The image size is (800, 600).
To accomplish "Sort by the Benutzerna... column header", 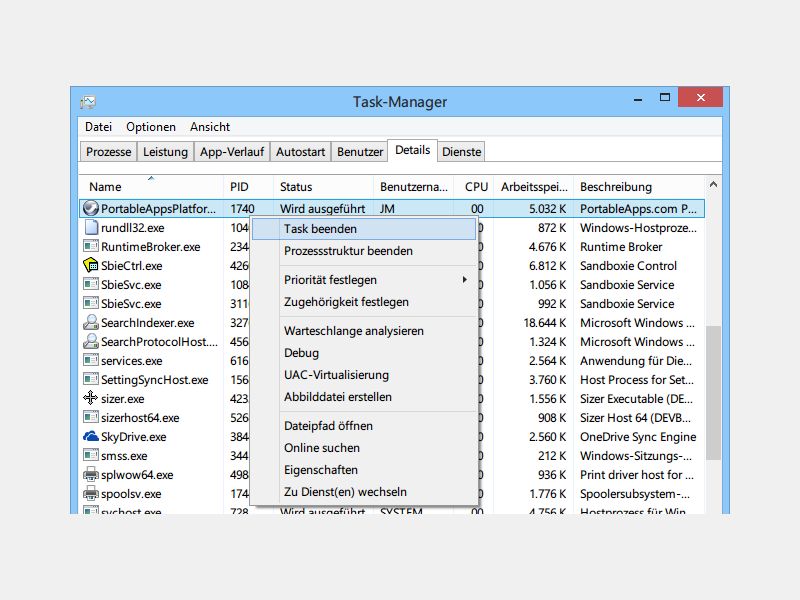I will click(413, 187).
